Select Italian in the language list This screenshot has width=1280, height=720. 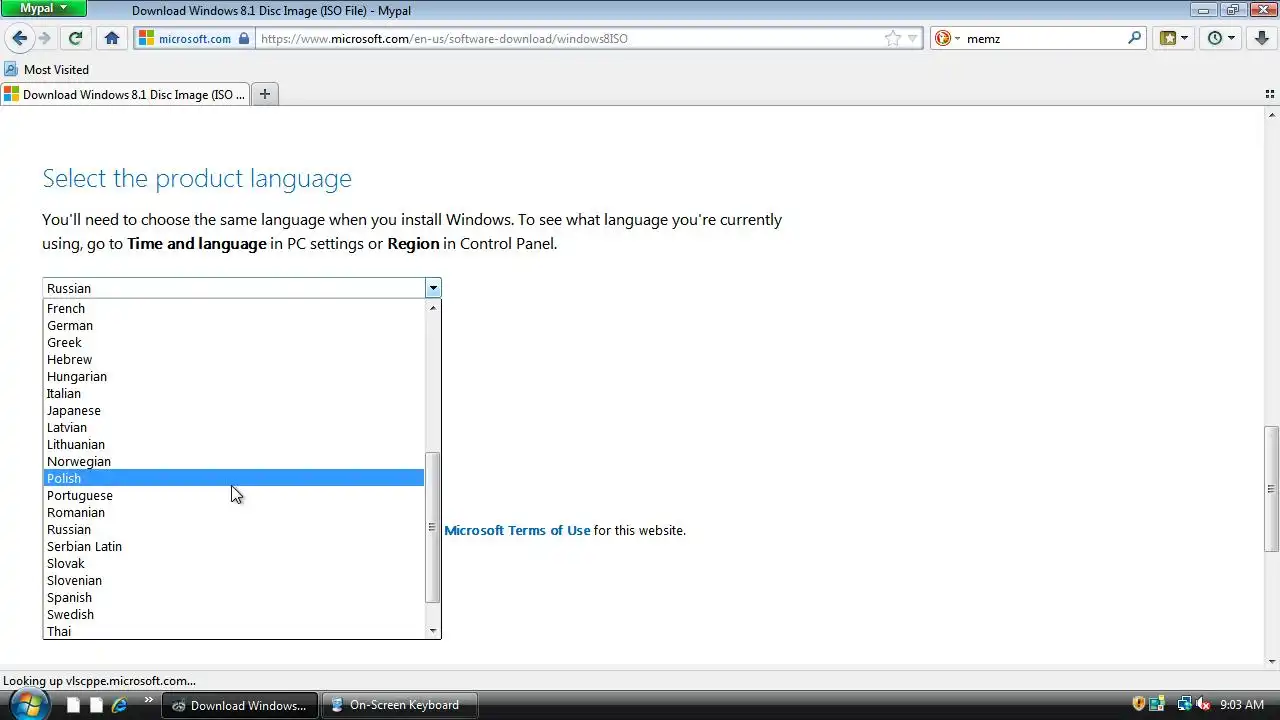pyautogui.click(x=234, y=393)
